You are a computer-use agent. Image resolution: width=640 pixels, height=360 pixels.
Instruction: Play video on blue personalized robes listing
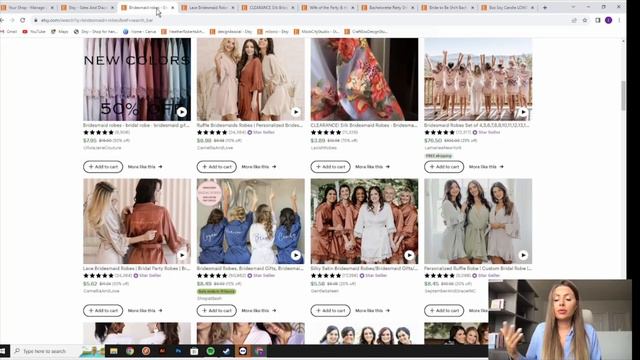(296, 255)
